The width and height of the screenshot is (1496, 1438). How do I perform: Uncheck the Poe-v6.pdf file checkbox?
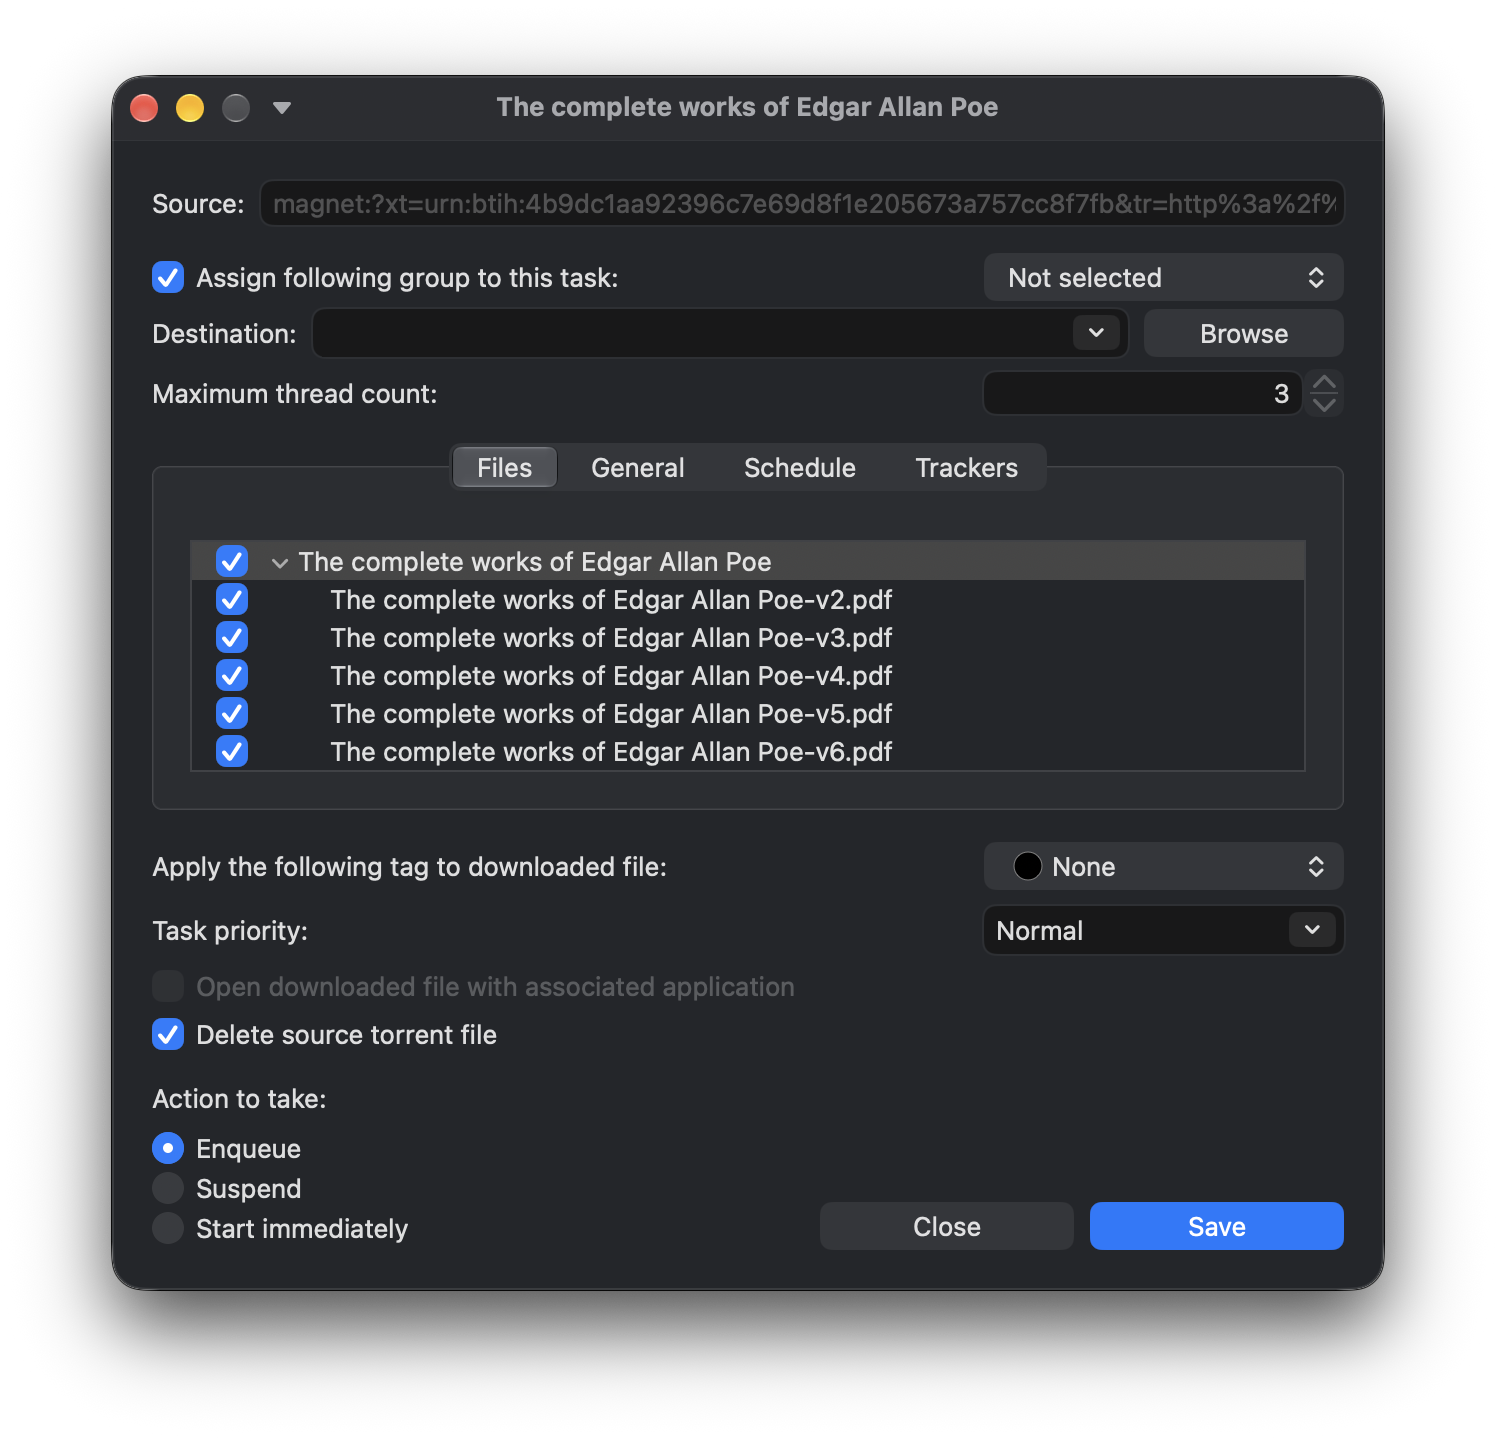(232, 751)
